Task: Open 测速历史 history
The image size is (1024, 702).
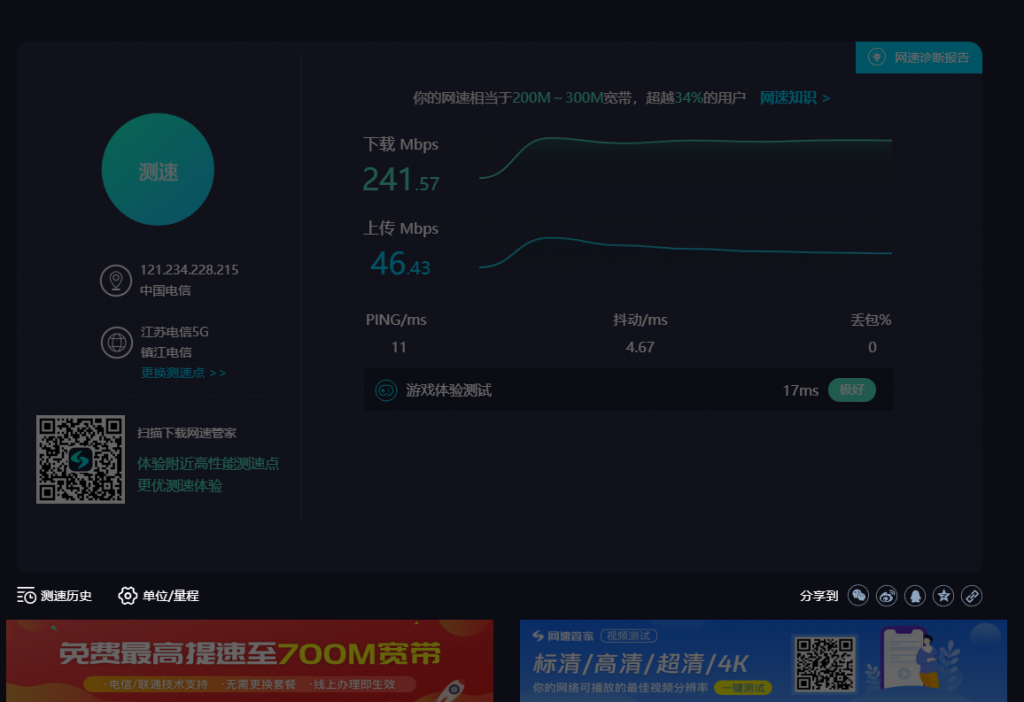Action: coord(55,596)
